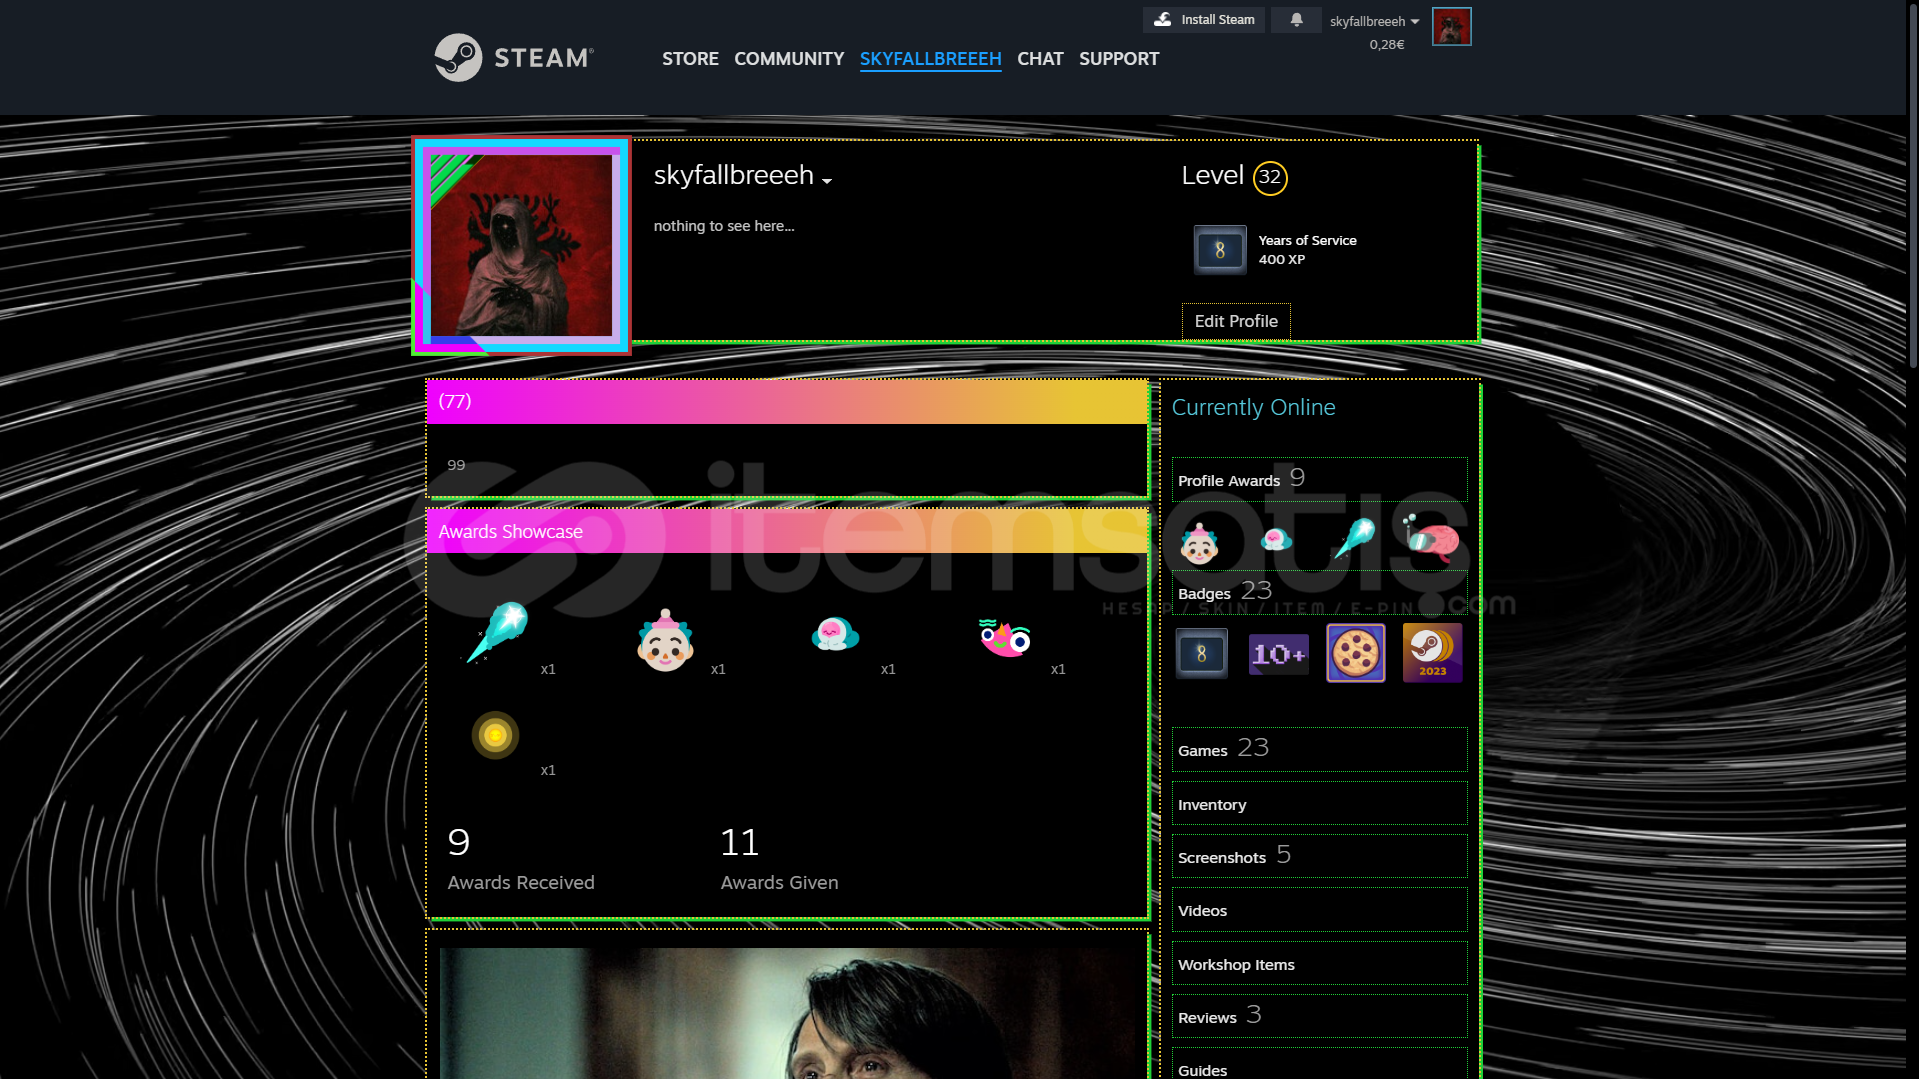Open the Videos link
Viewport: 1919px width, 1079px height.
[1319, 910]
